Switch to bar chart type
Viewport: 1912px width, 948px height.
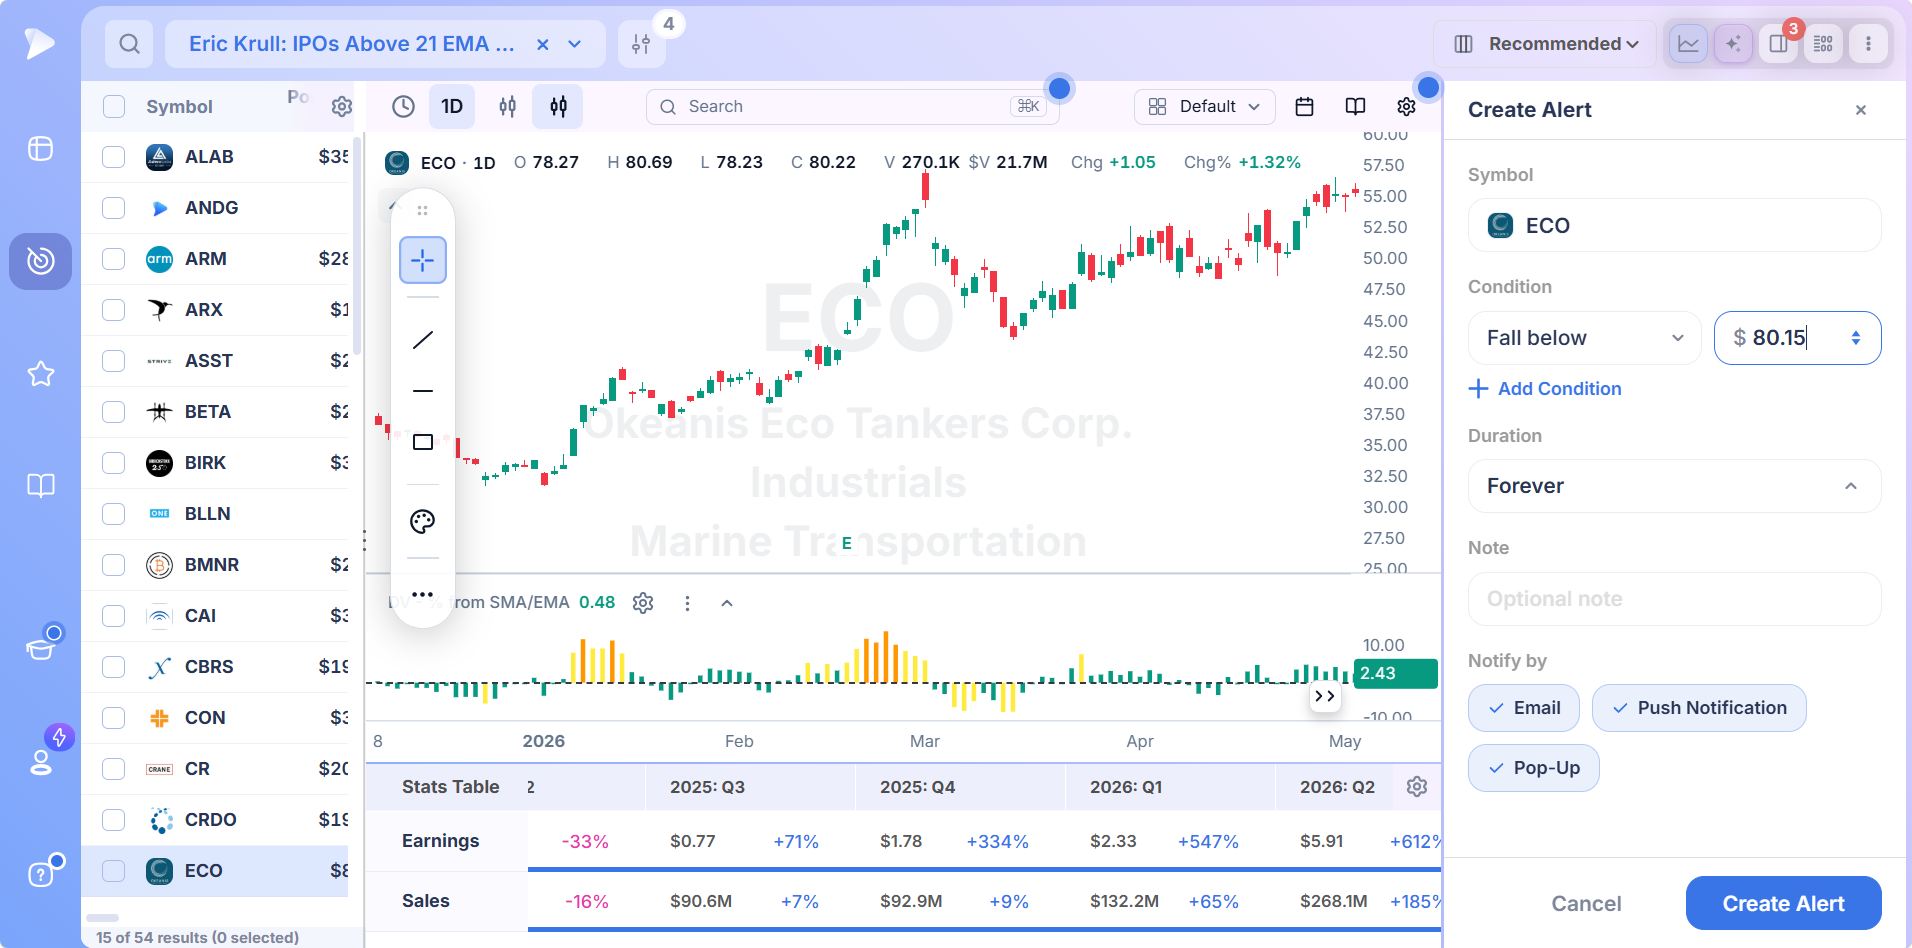507,106
